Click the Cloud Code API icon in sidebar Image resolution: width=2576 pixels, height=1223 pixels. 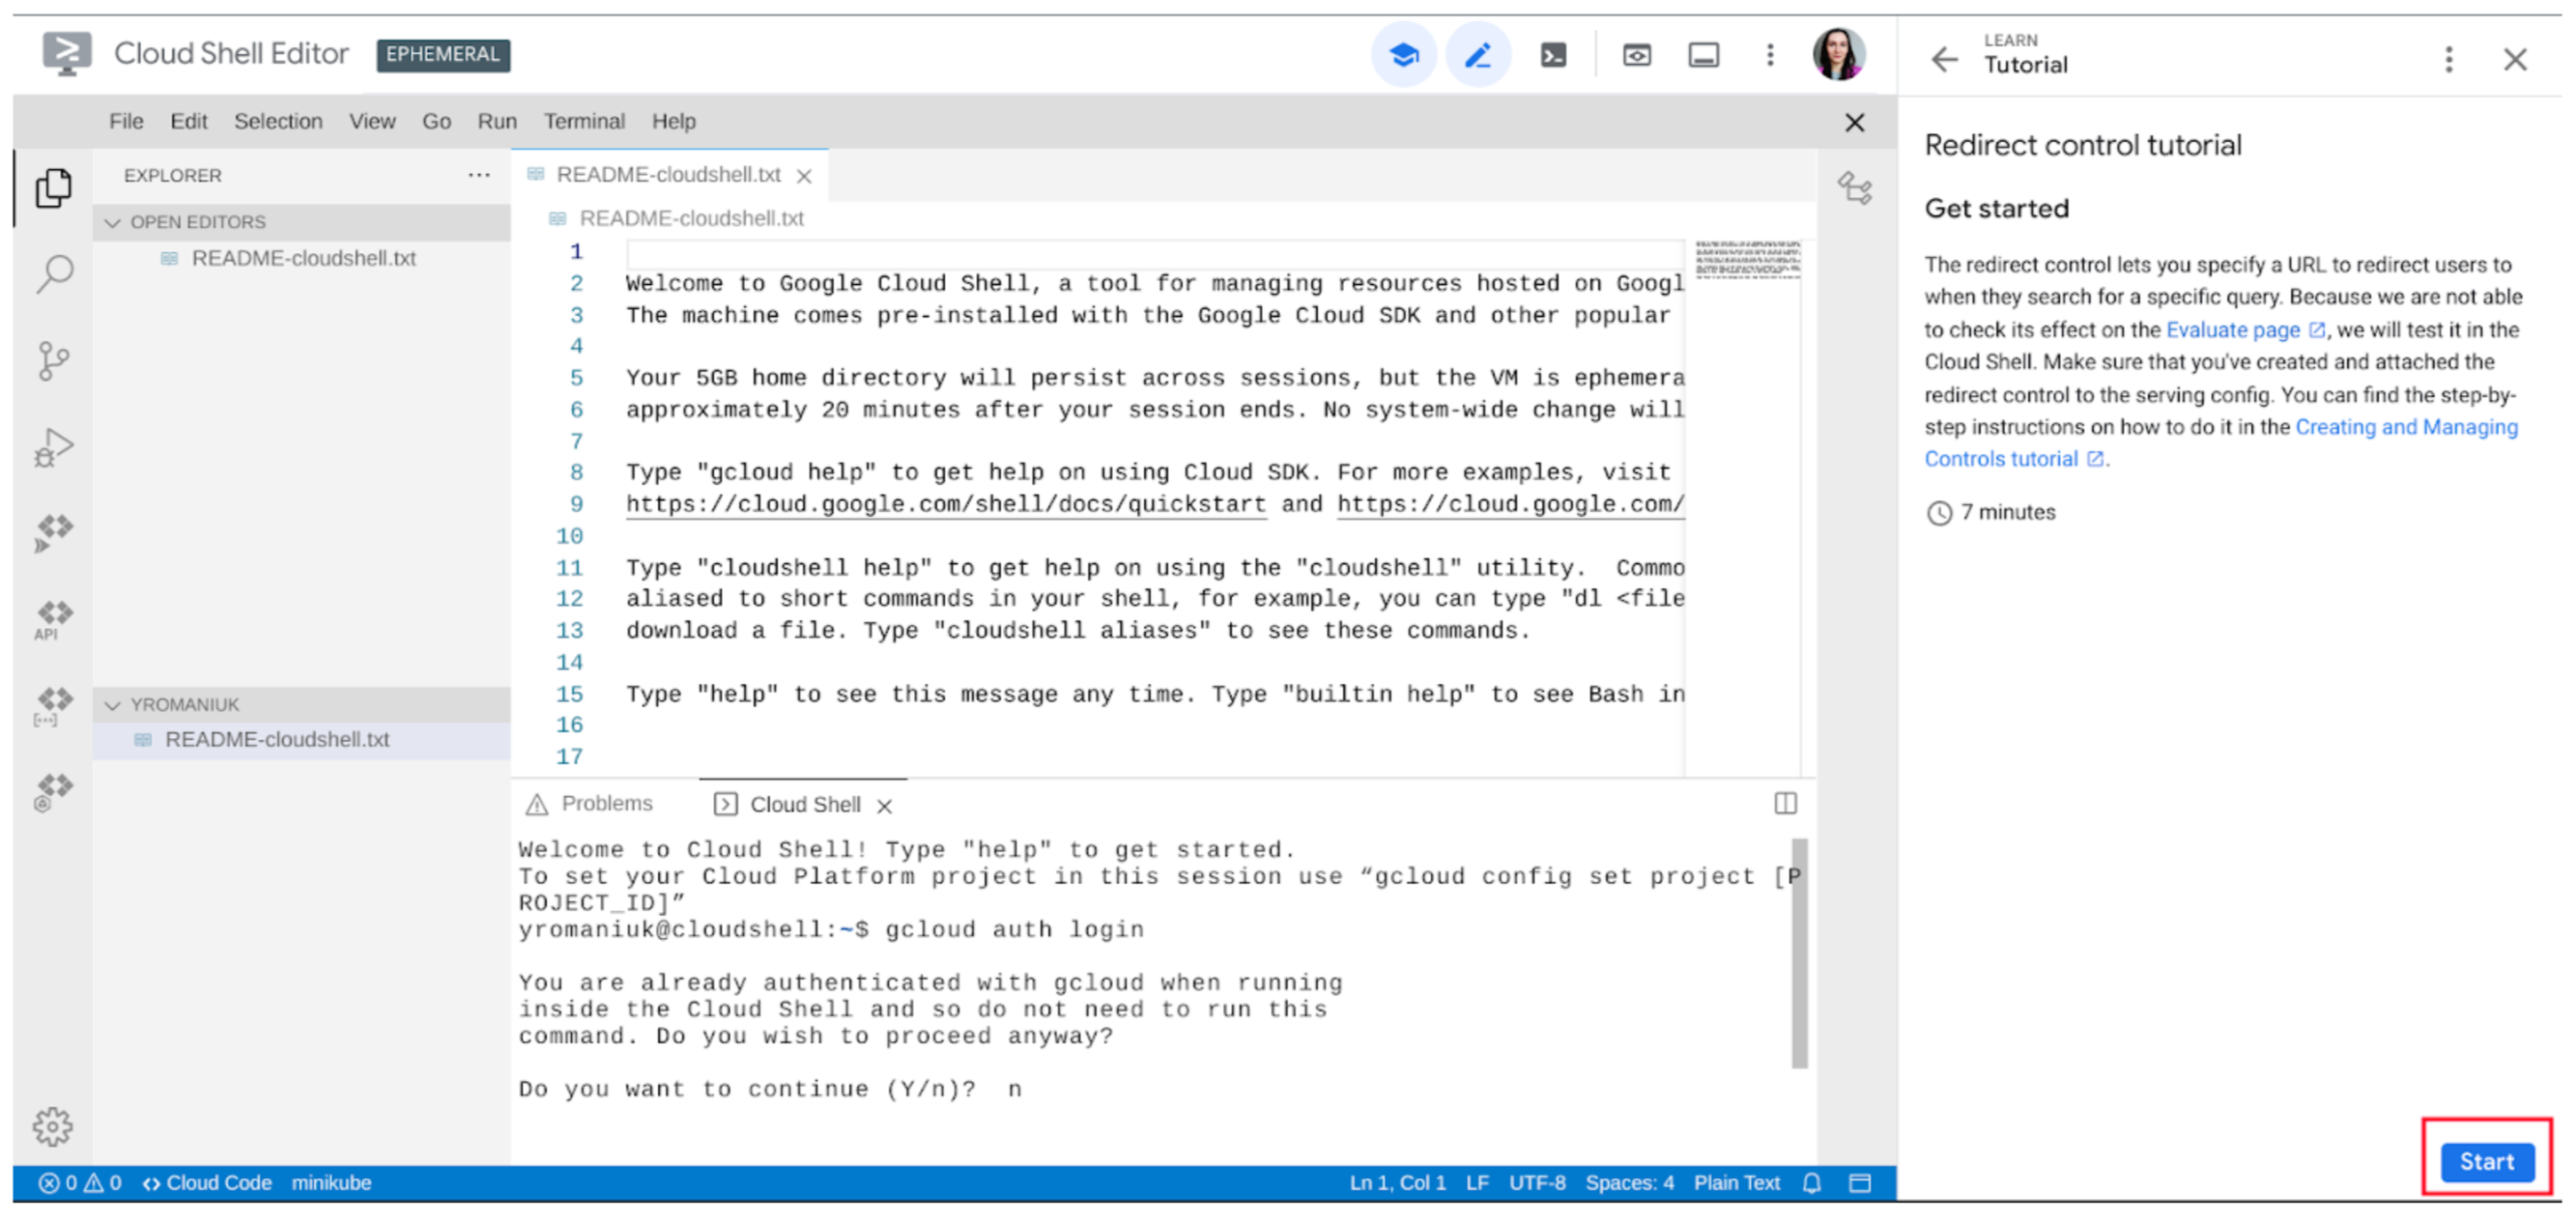pos(54,619)
